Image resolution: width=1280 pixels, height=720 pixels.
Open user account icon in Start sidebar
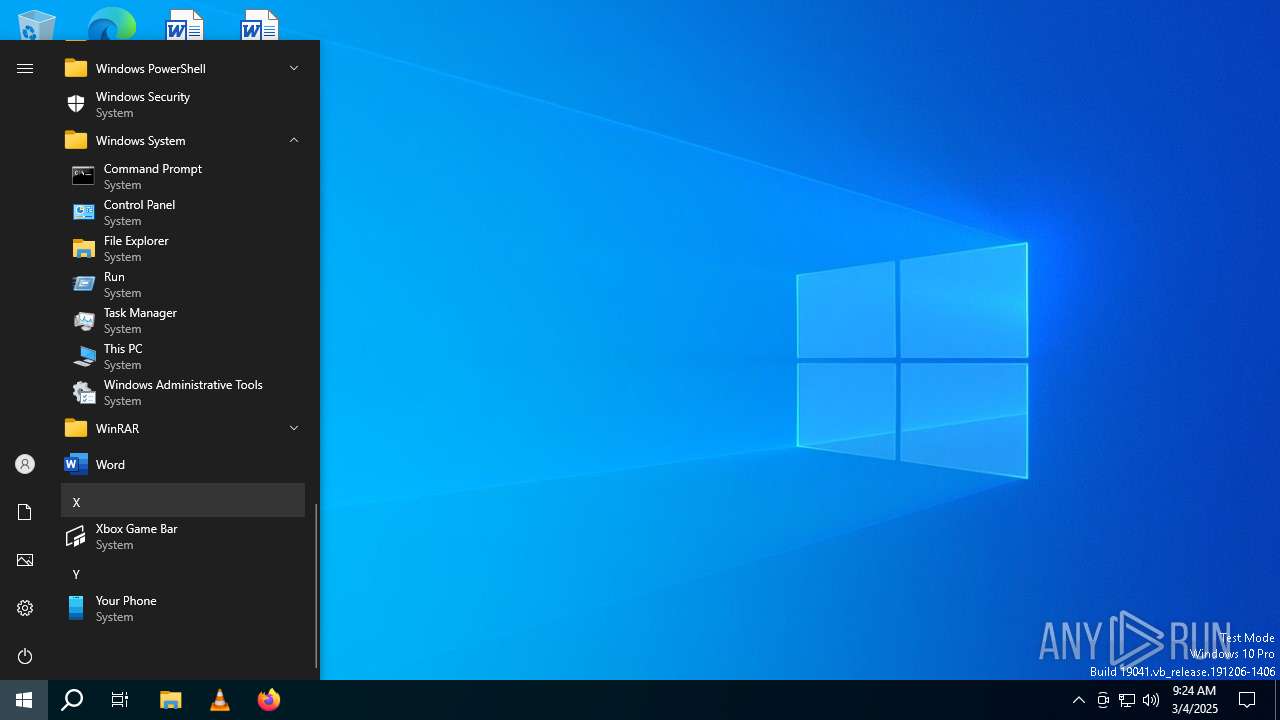[25, 464]
